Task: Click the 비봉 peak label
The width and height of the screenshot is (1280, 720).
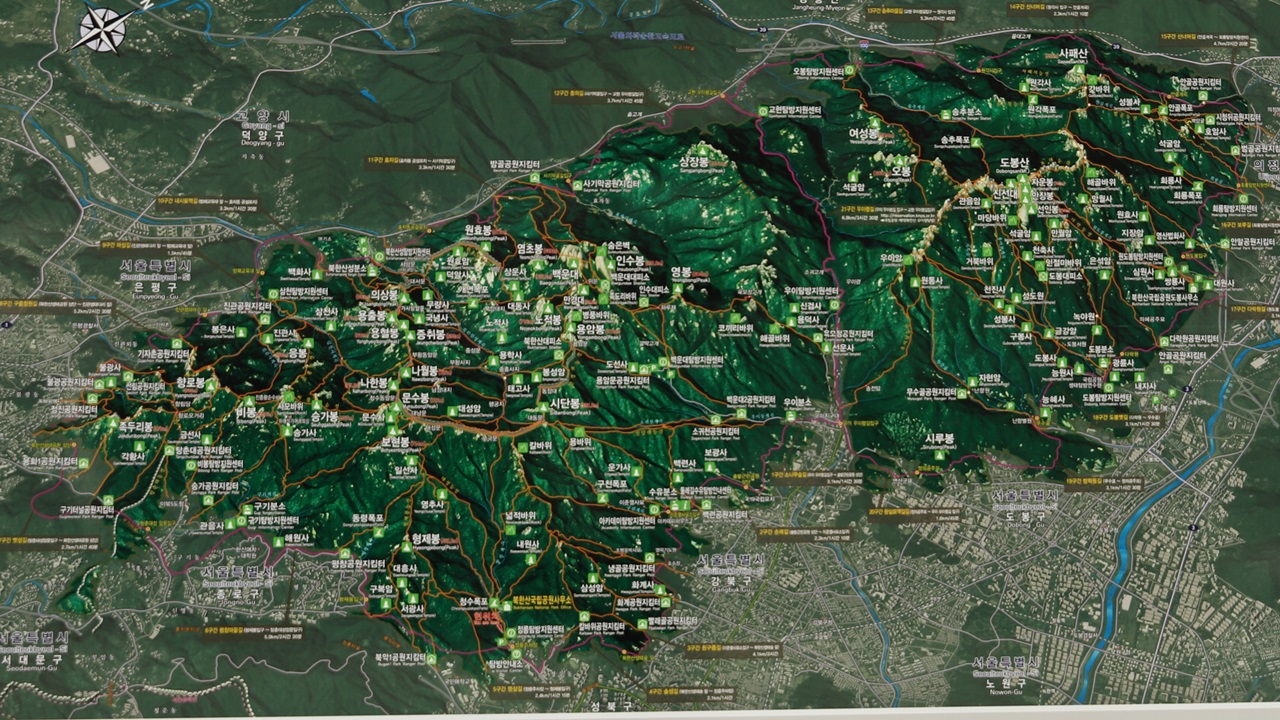Action: [245, 412]
